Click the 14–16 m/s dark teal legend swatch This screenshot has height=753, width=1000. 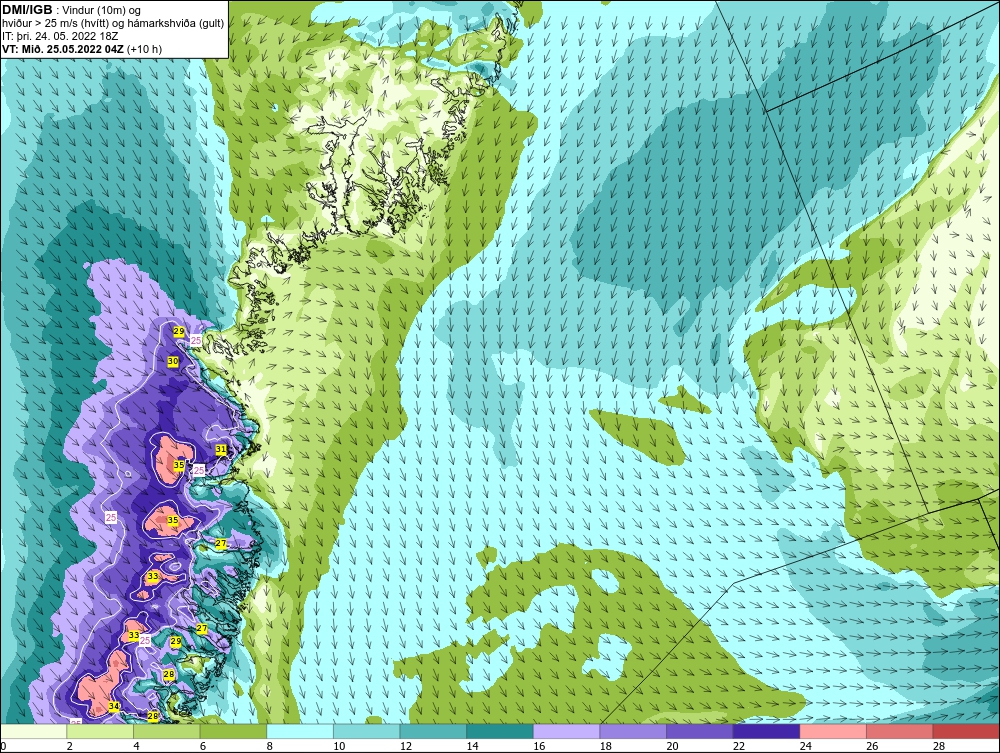(x=500, y=731)
